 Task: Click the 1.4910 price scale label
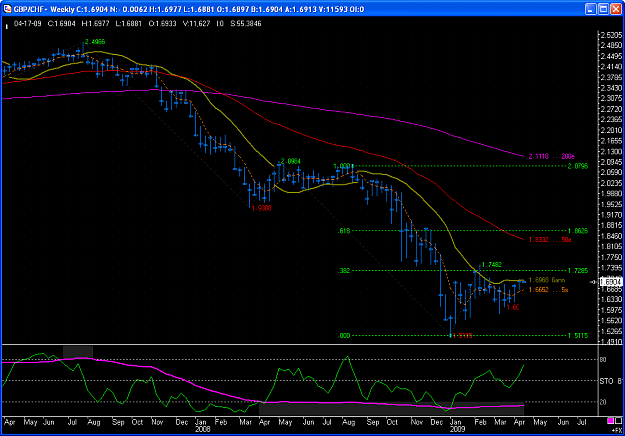[611, 341]
